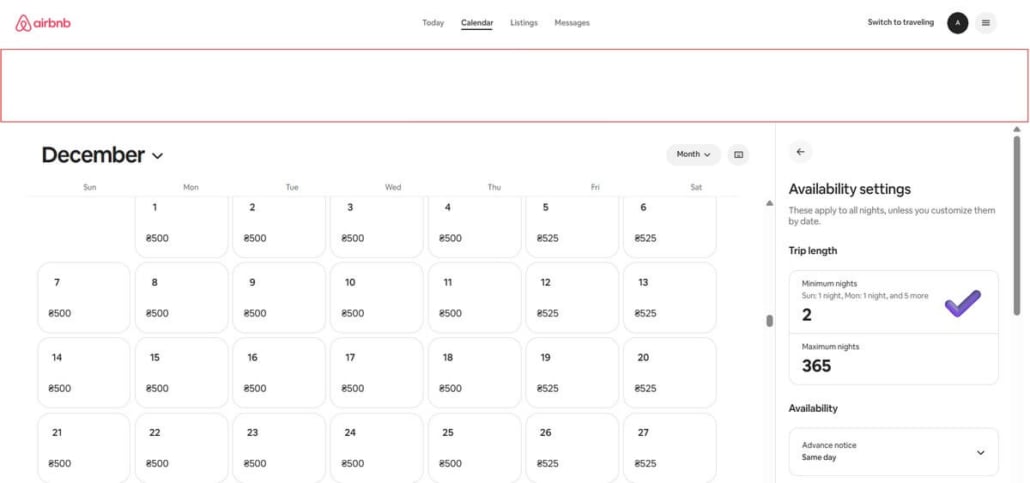Select December 1 on the calendar
Screen dimensions: 1030x483
(x=181, y=226)
